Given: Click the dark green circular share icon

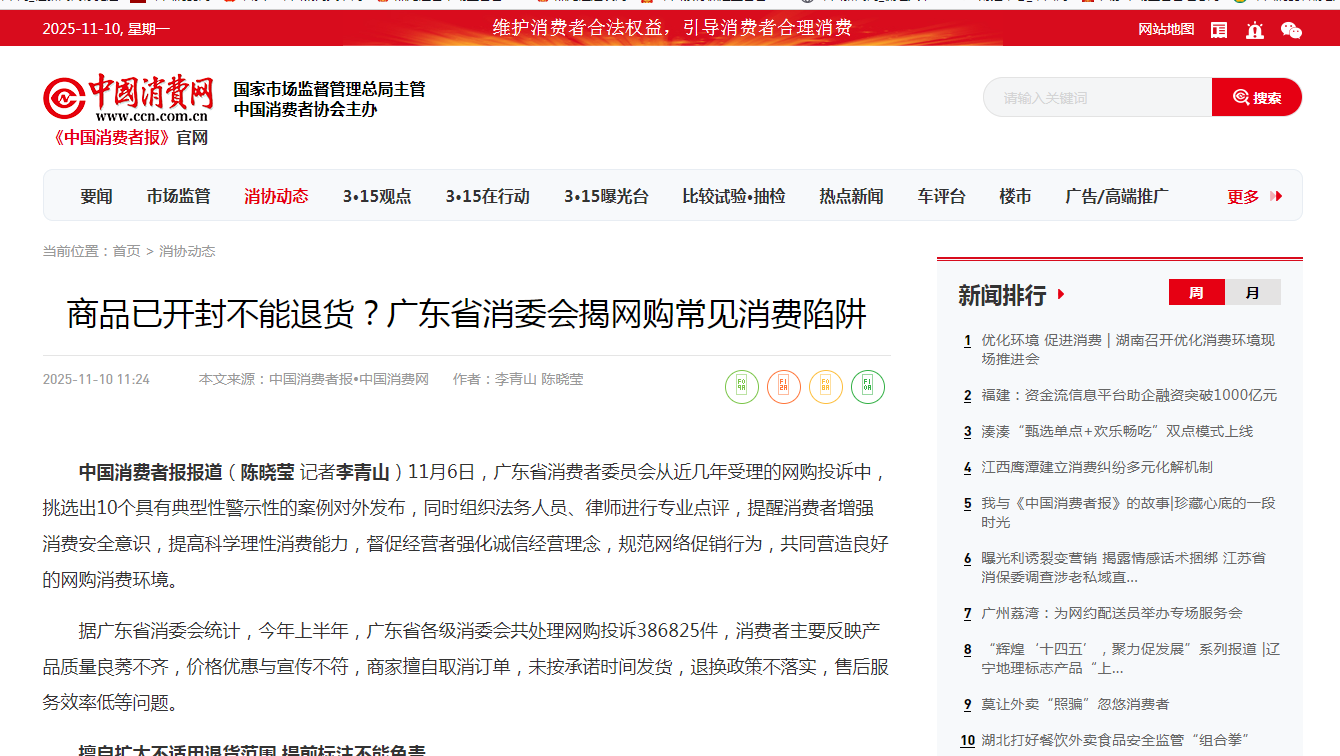Looking at the screenshot, I should point(868,387).
